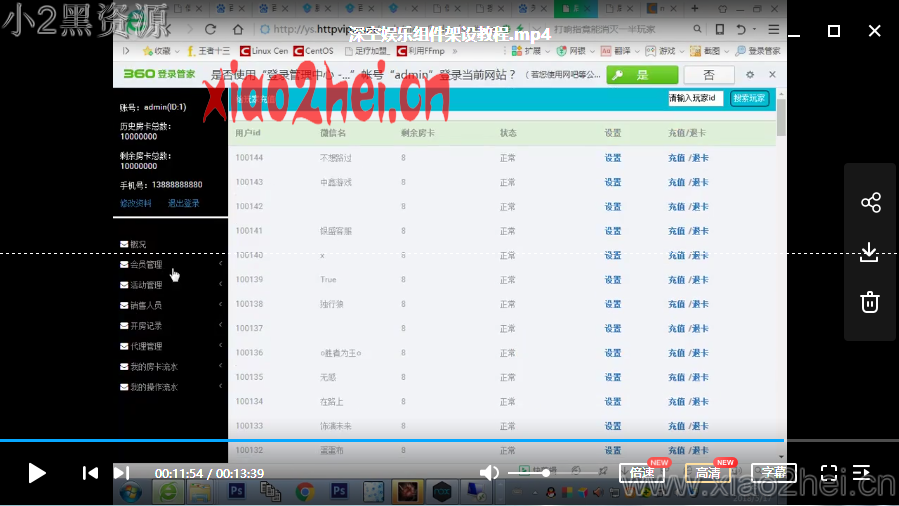
Task: Toggle the 字幕 subtitles option
Action: tap(774, 473)
